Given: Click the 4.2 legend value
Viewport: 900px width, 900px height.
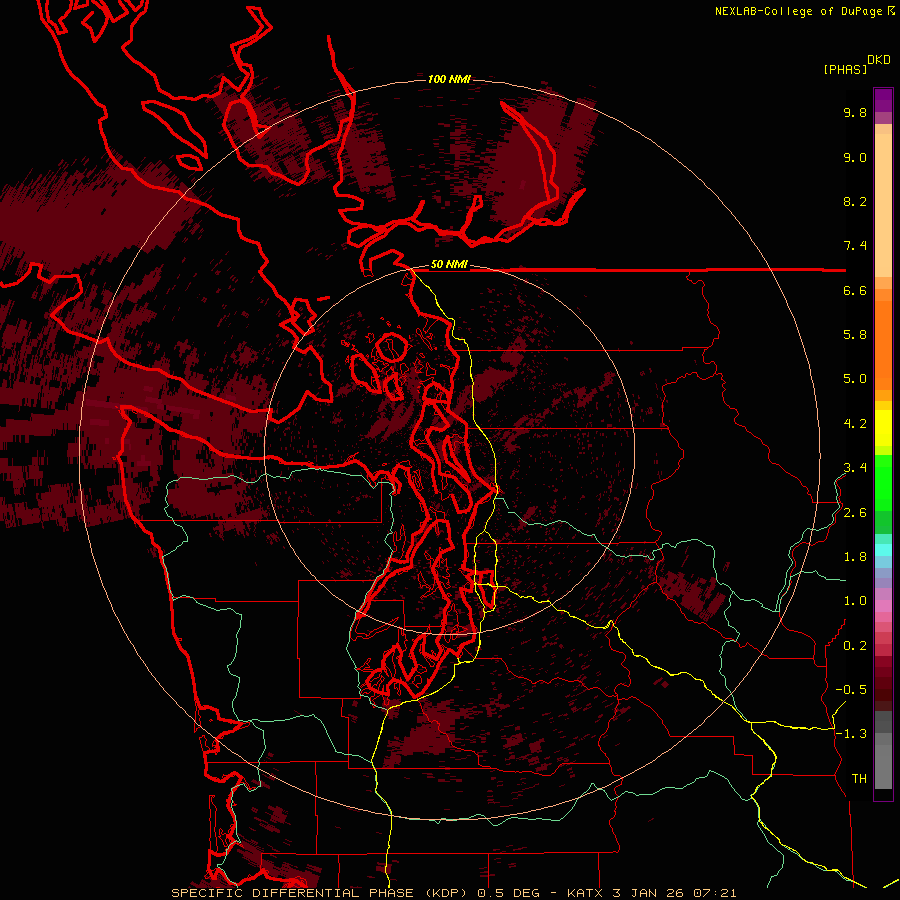Looking at the screenshot, I should click(x=855, y=424).
